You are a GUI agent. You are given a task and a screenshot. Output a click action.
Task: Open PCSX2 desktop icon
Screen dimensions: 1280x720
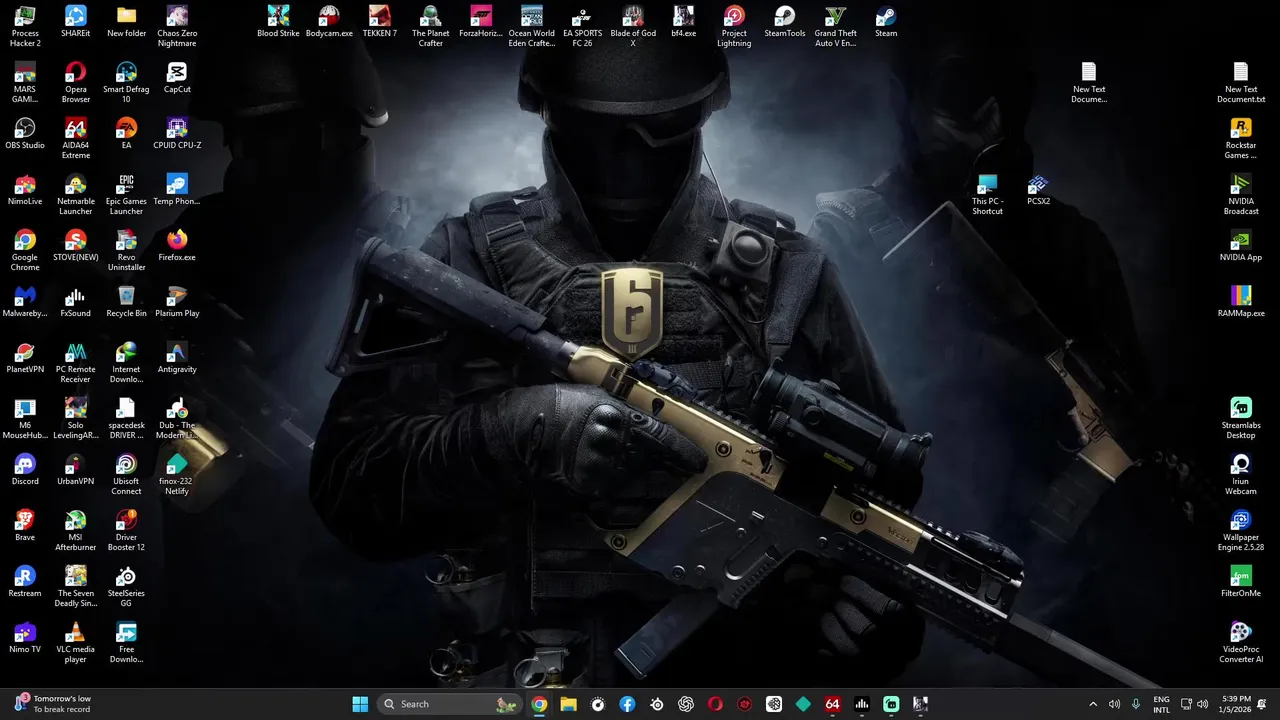[1038, 189]
